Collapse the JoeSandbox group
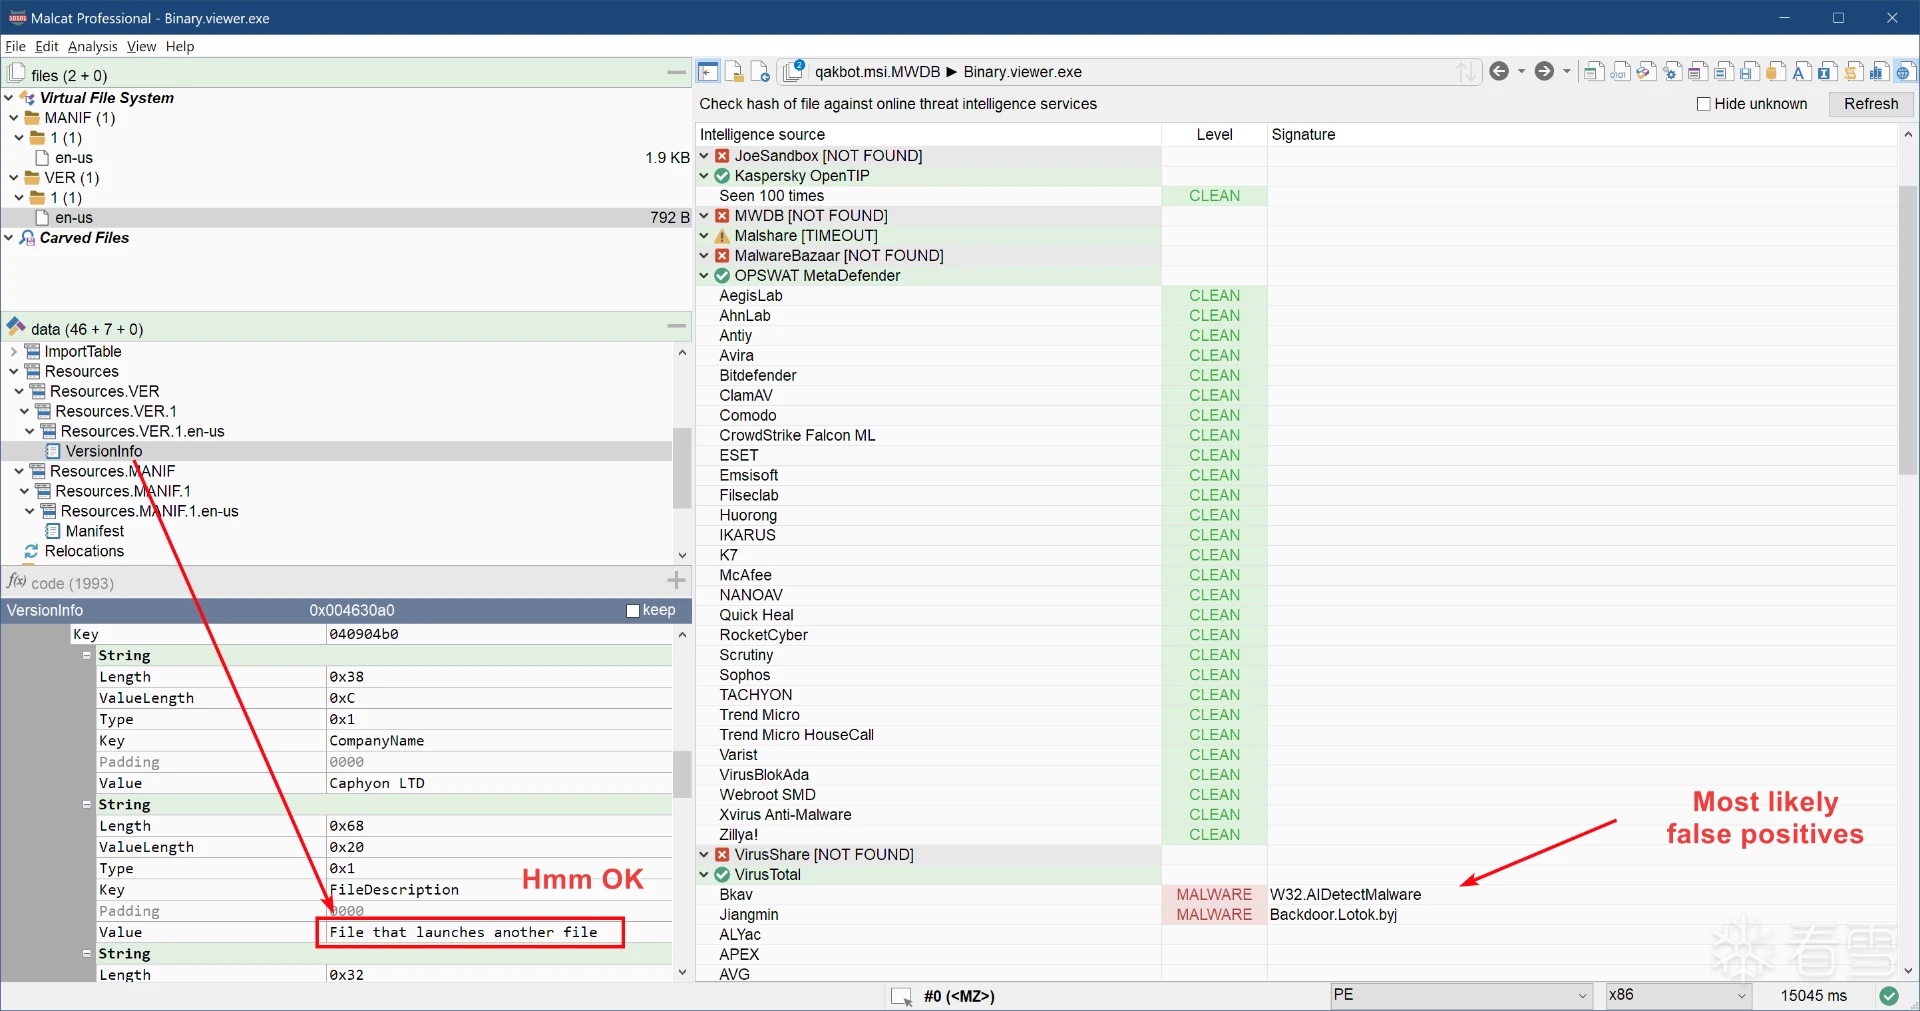 tap(704, 156)
